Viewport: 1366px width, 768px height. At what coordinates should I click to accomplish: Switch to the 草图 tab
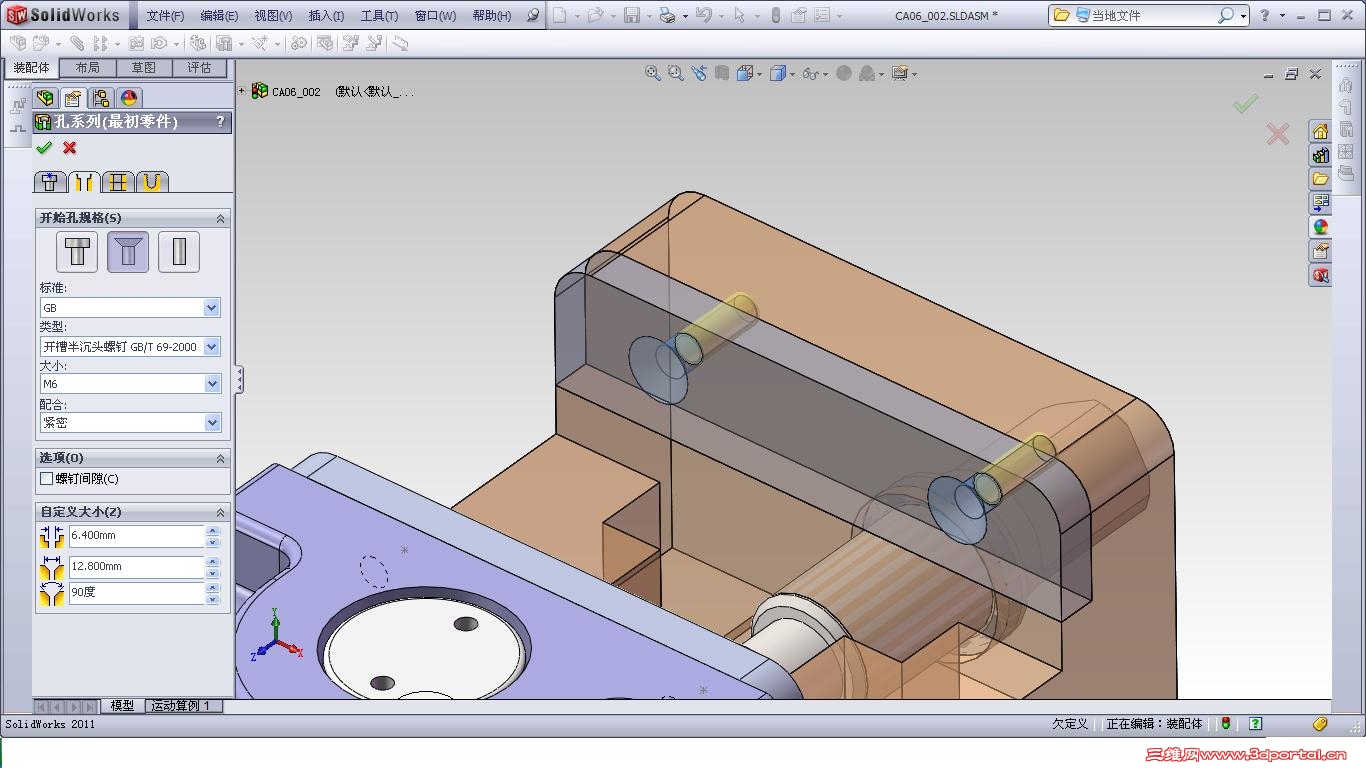tap(144, 68)
